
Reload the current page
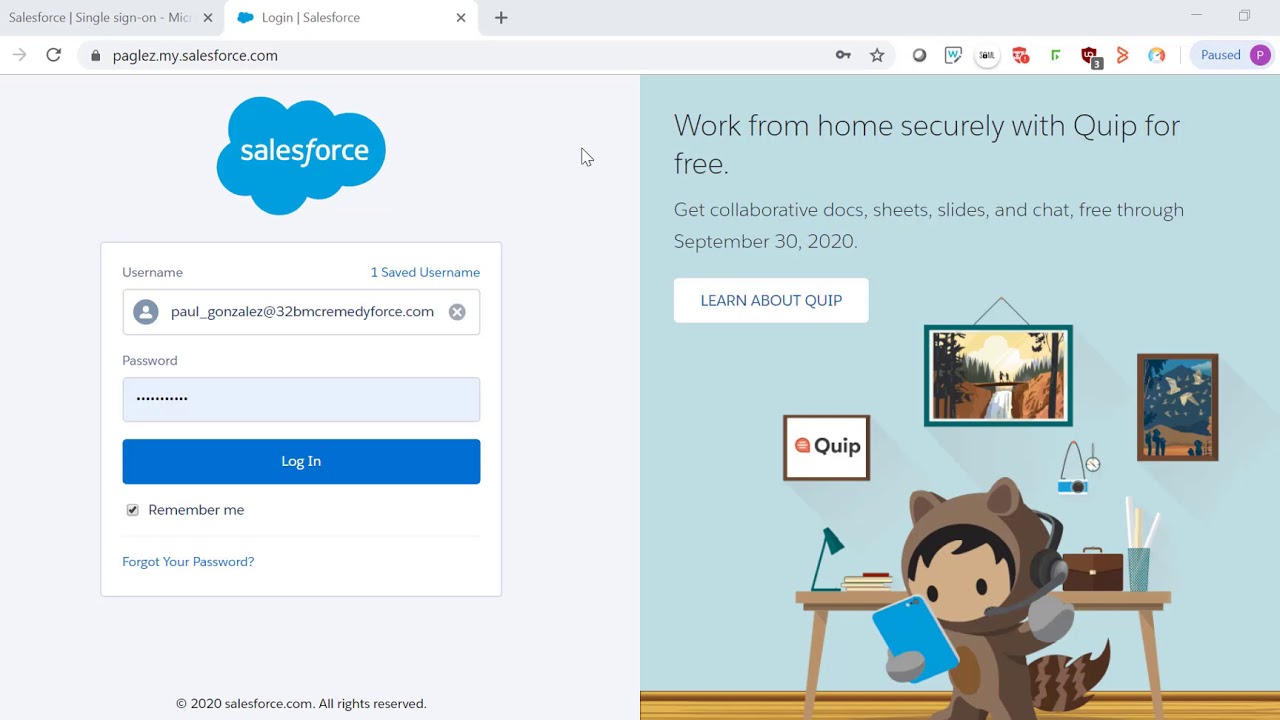(54, 55)
